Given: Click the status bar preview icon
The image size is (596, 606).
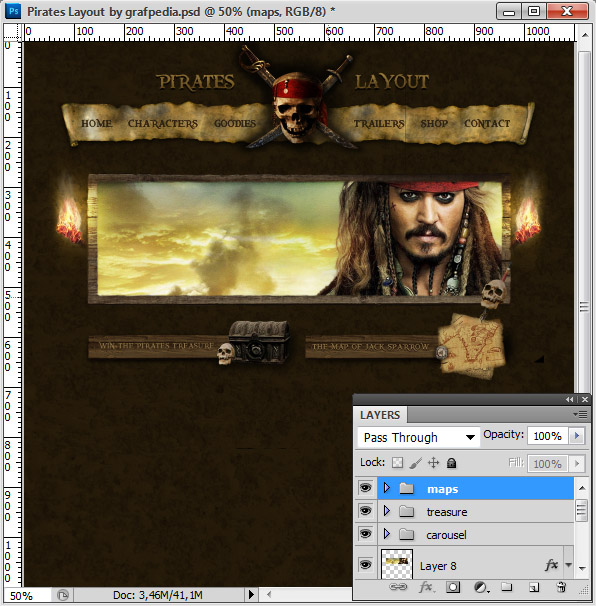Looking at the screenshot, I should [x=63, y=594].
